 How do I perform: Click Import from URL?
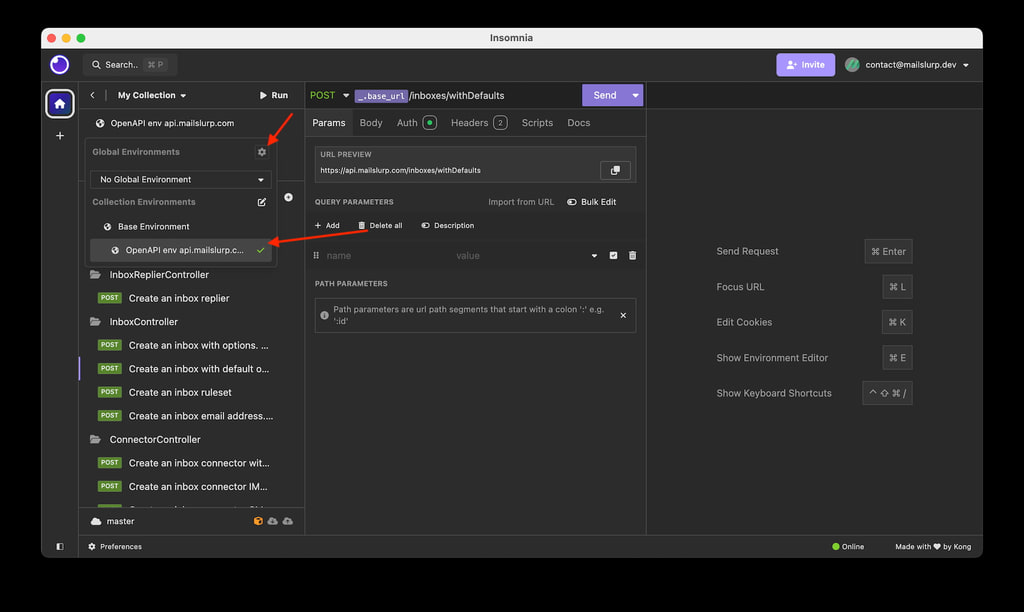[520, 202]
